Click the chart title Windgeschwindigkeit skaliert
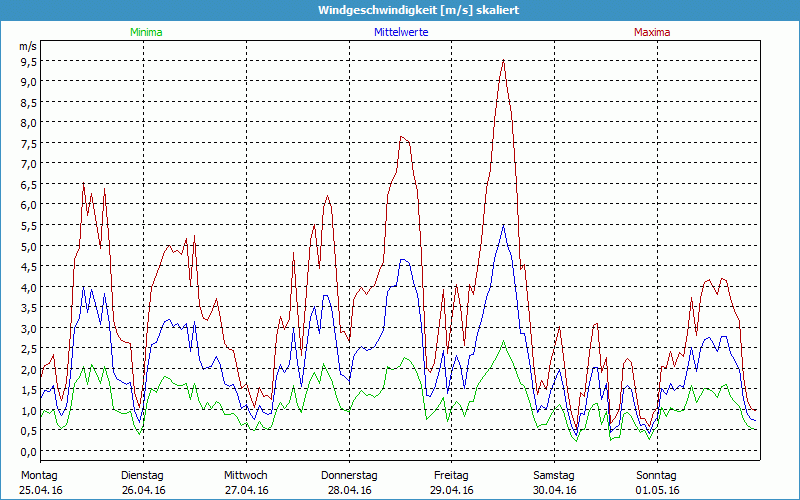The height and width of the screenshot is (500, 800). pyautogui.click(x=418, y=10)
